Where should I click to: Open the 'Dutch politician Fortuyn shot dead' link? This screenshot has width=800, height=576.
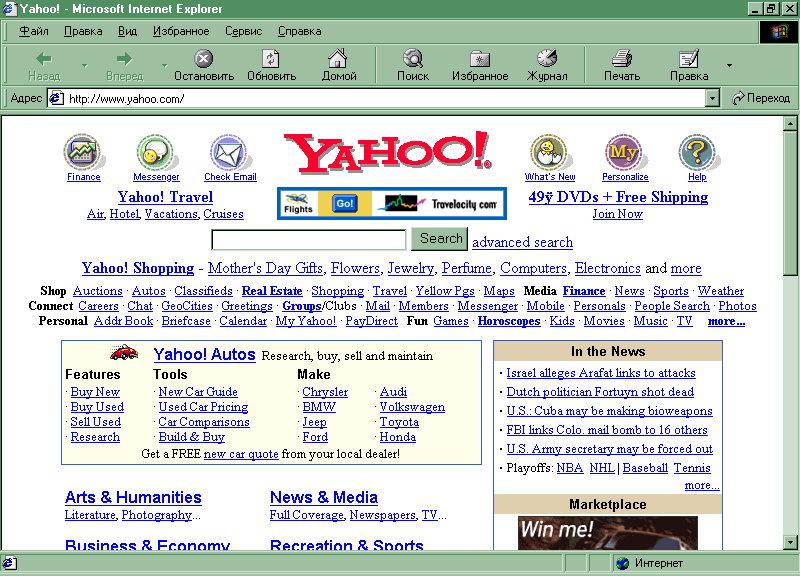point(599,392)
